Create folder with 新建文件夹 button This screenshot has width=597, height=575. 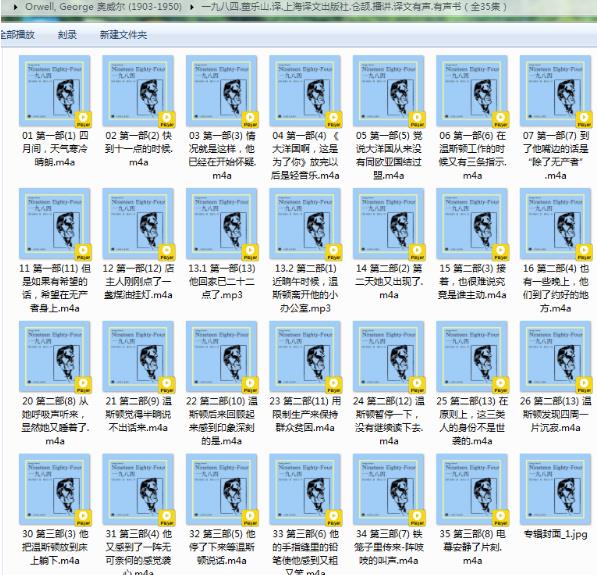click(123, 35)
